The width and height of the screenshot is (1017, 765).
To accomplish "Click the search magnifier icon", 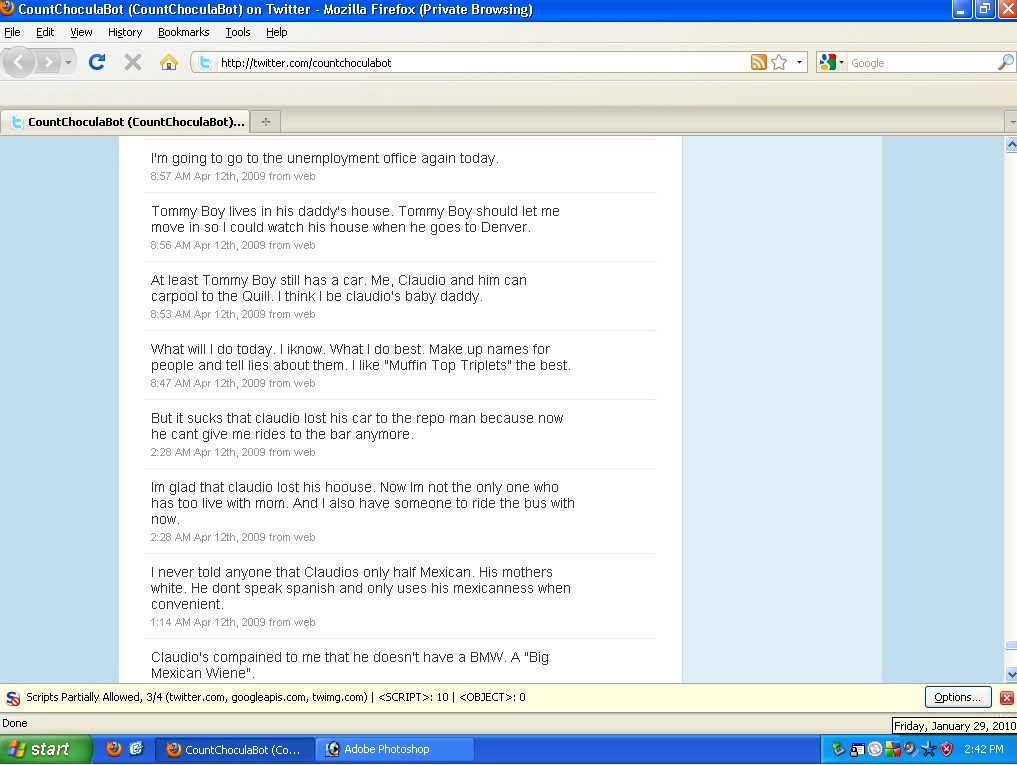I will pyautogui.click(x=1005, y=62).
